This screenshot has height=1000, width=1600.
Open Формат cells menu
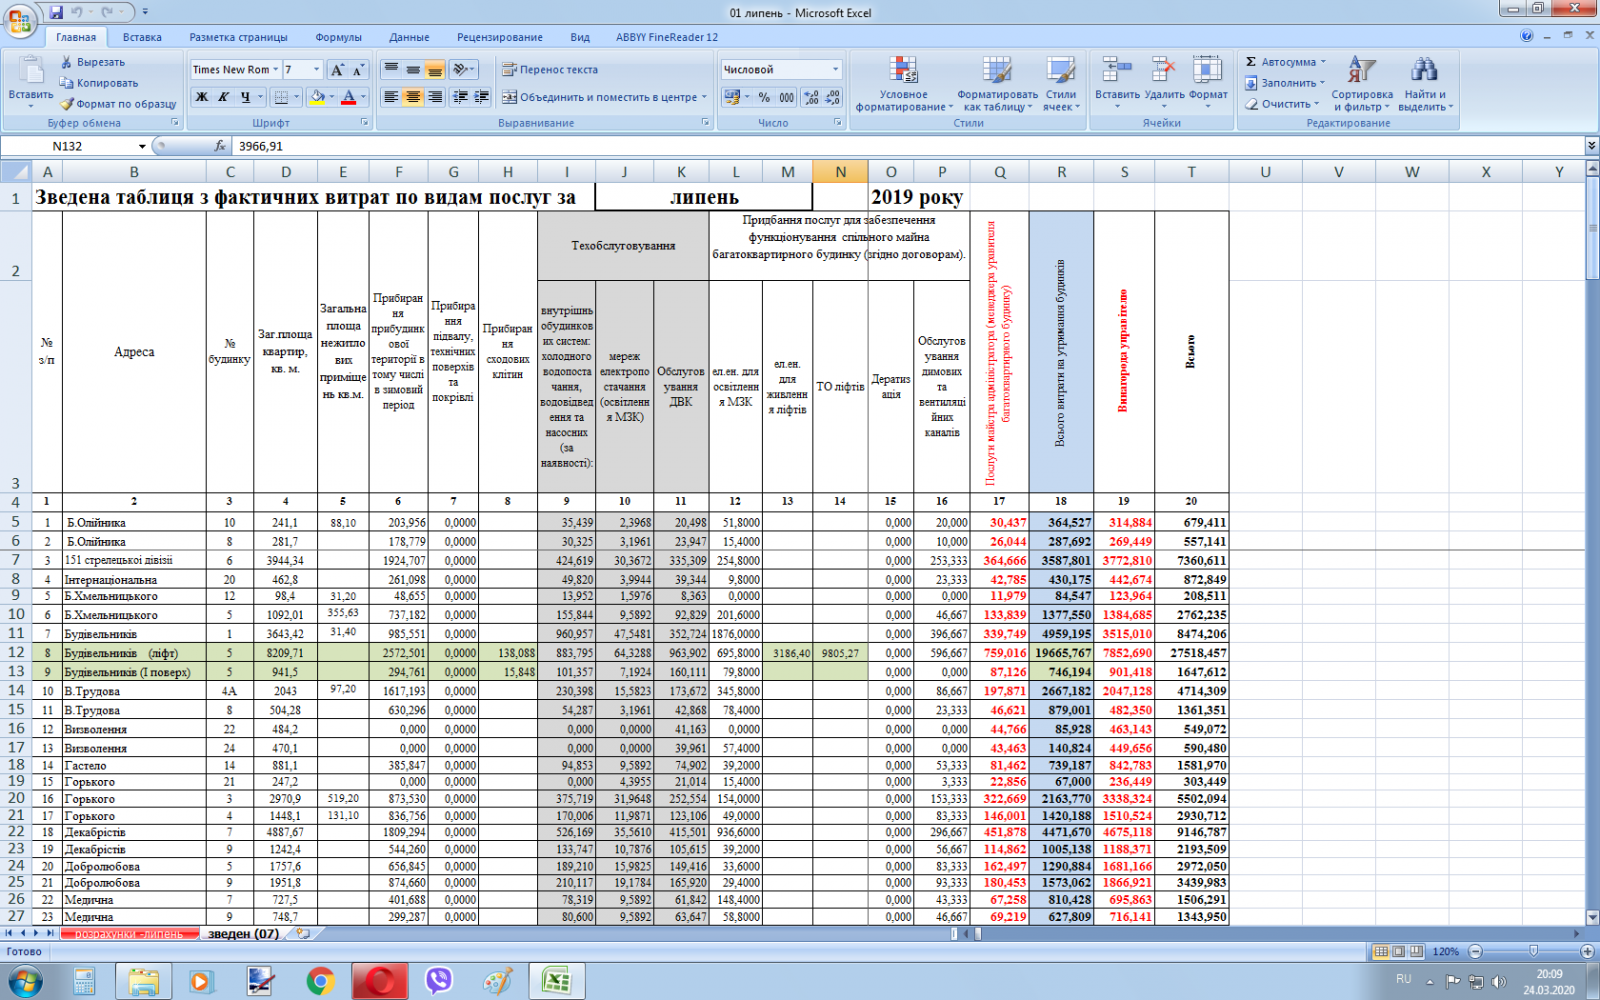click(x=1208, y=84)
